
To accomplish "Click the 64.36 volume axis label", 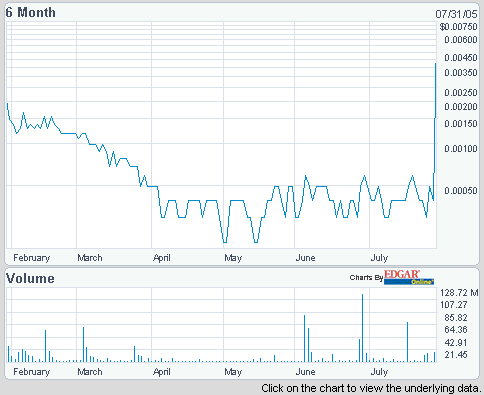I will point(456,330).
